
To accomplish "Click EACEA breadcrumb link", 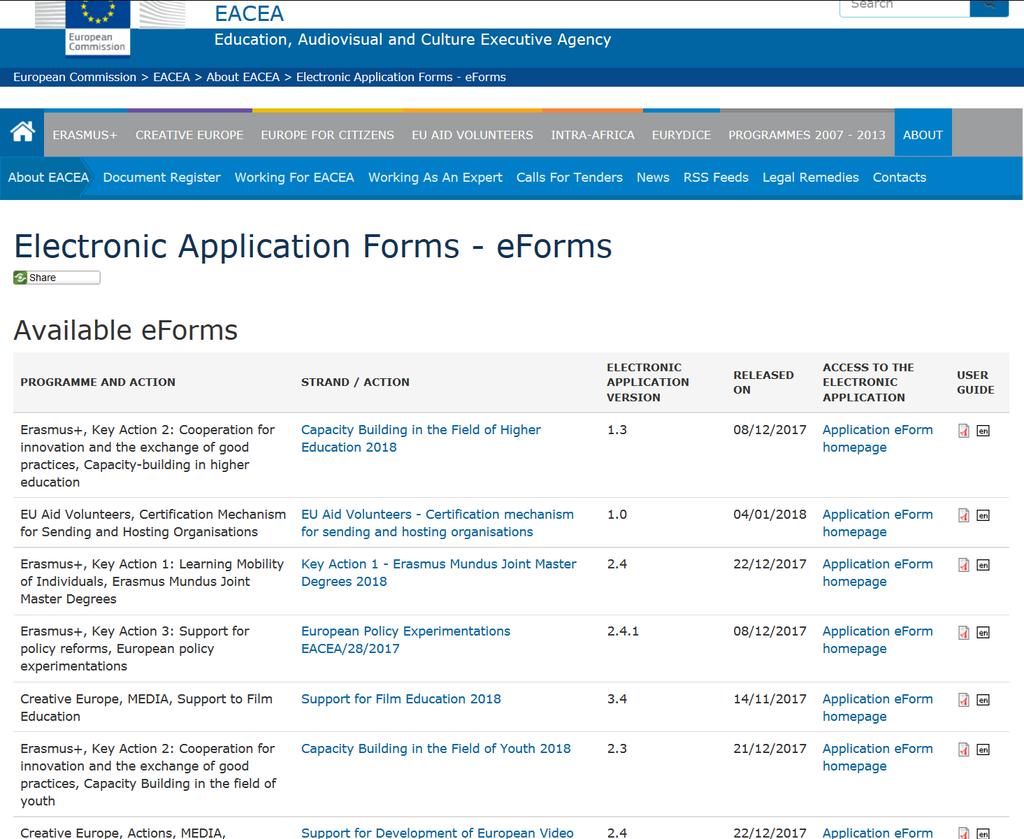I will click(171, 77).
